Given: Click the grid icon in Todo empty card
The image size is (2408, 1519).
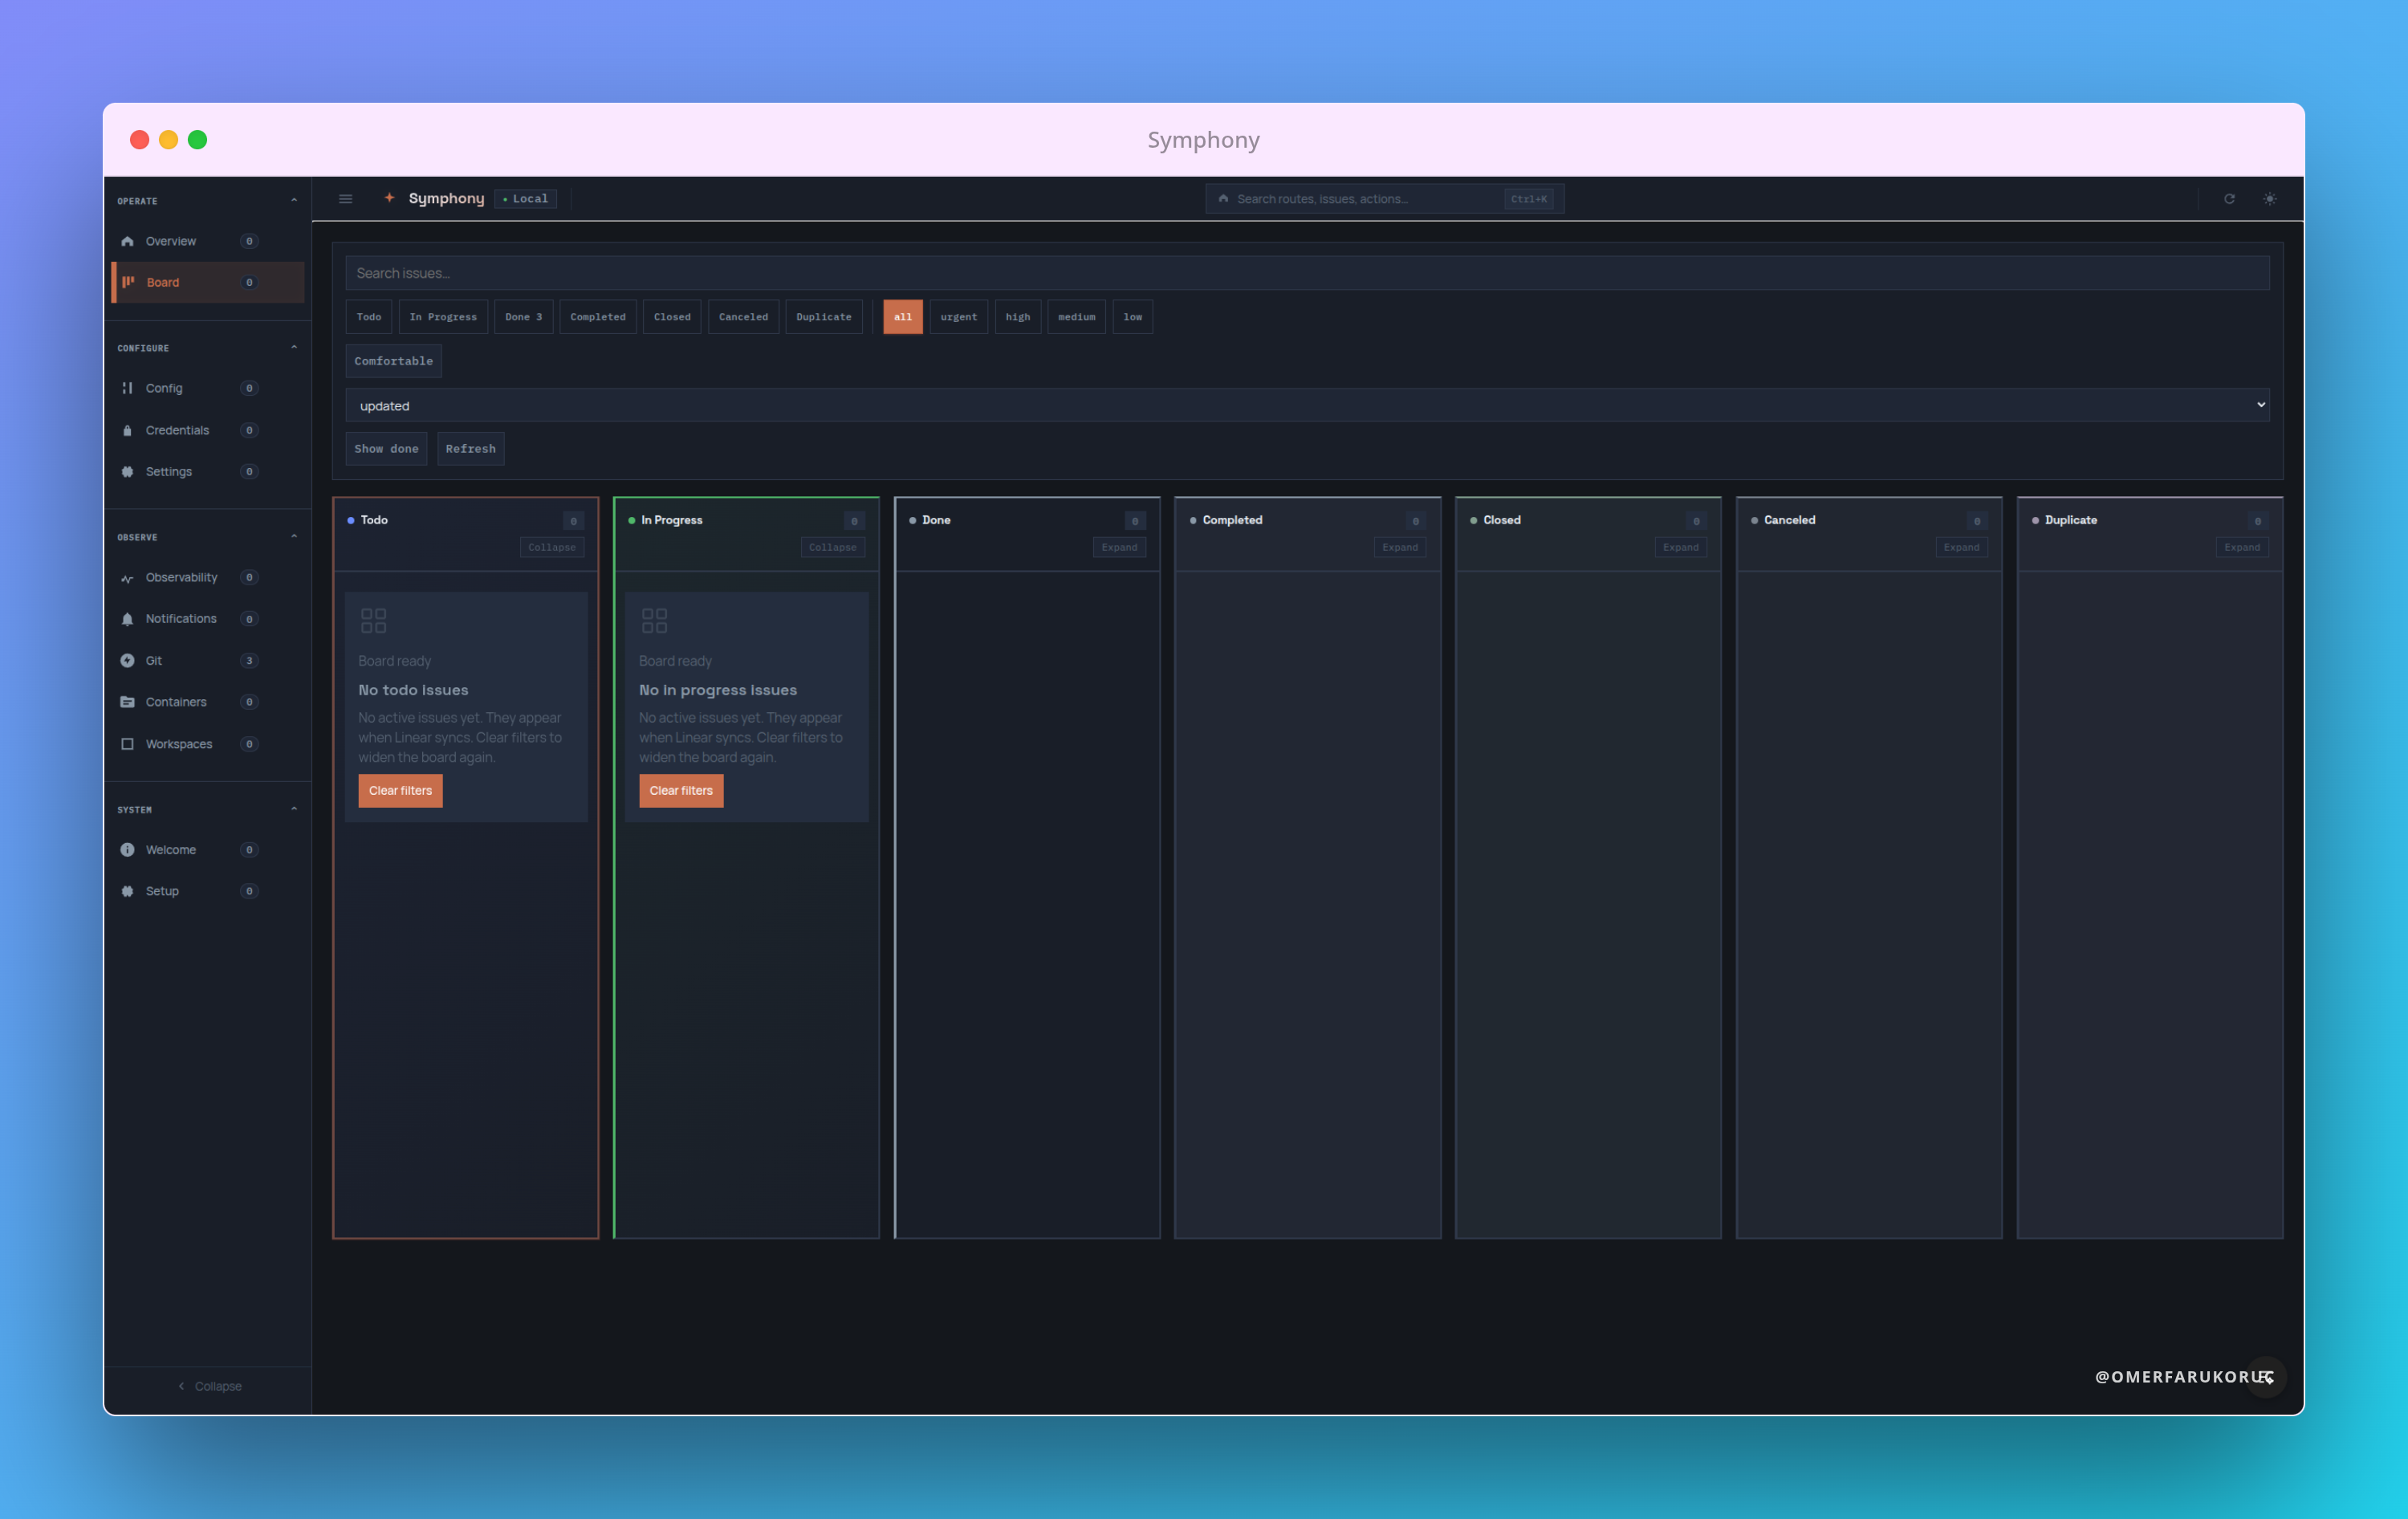Looking at the screenshot, I should (x=374, y=620).
